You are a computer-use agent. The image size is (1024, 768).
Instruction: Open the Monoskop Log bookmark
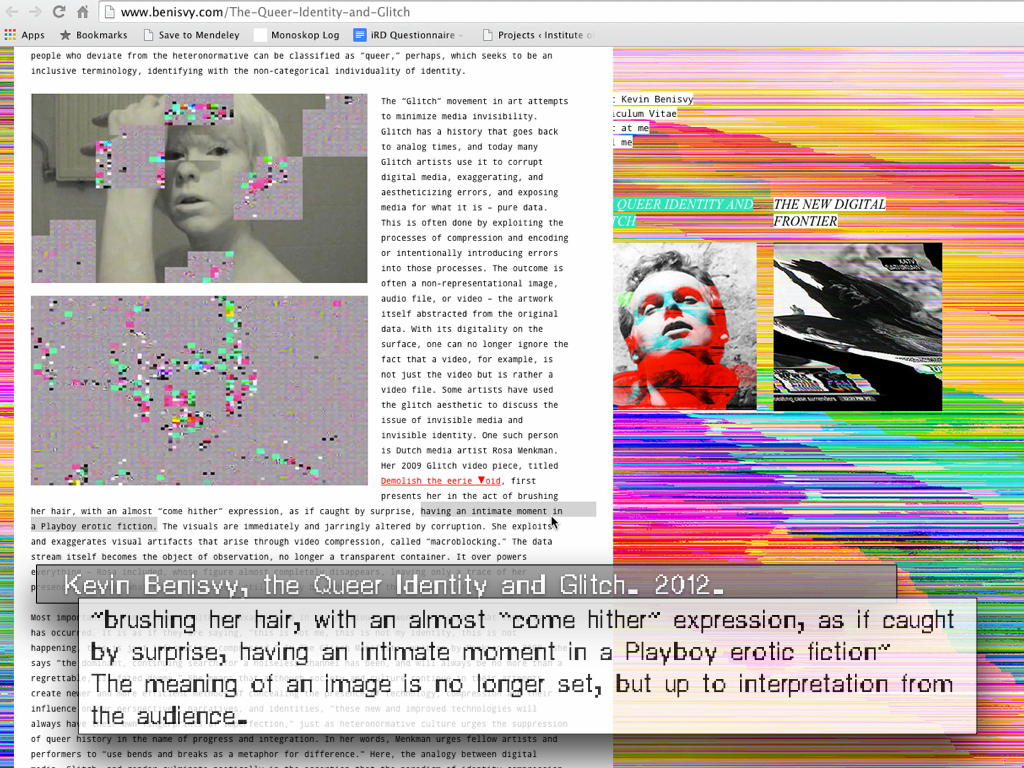(297, 35)
